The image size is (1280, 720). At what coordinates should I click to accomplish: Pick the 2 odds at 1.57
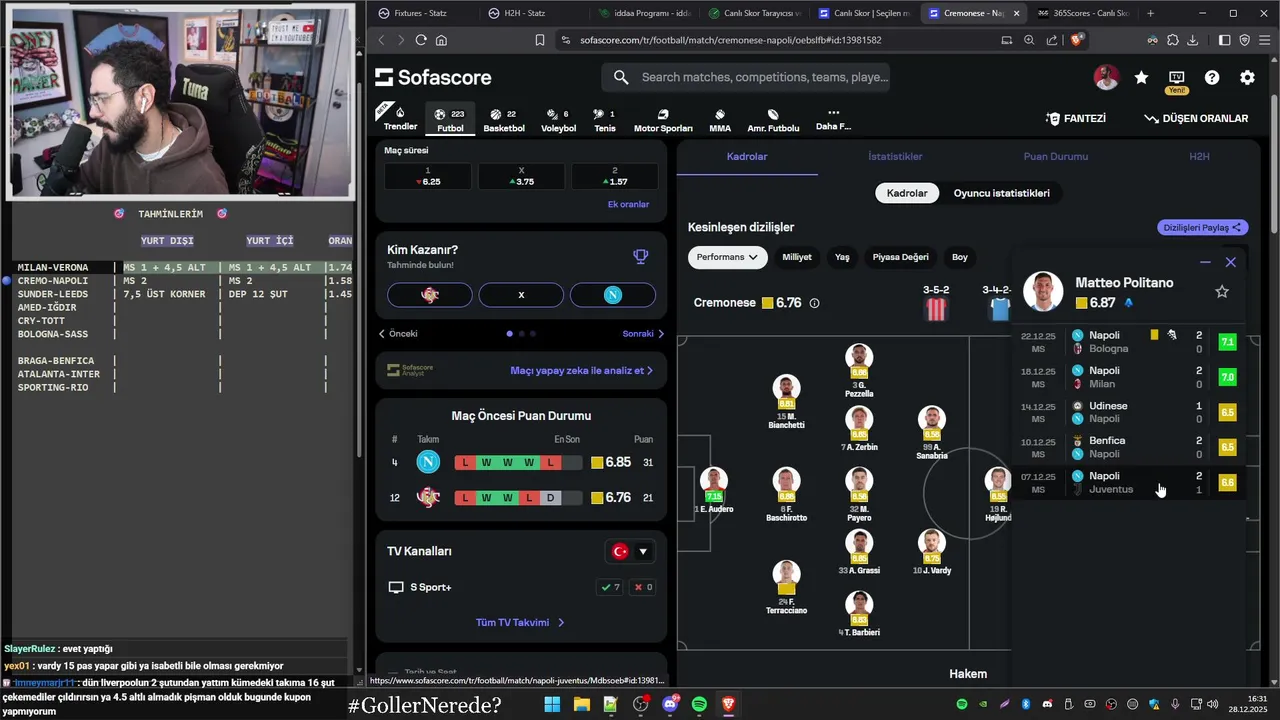click(614, 177)
